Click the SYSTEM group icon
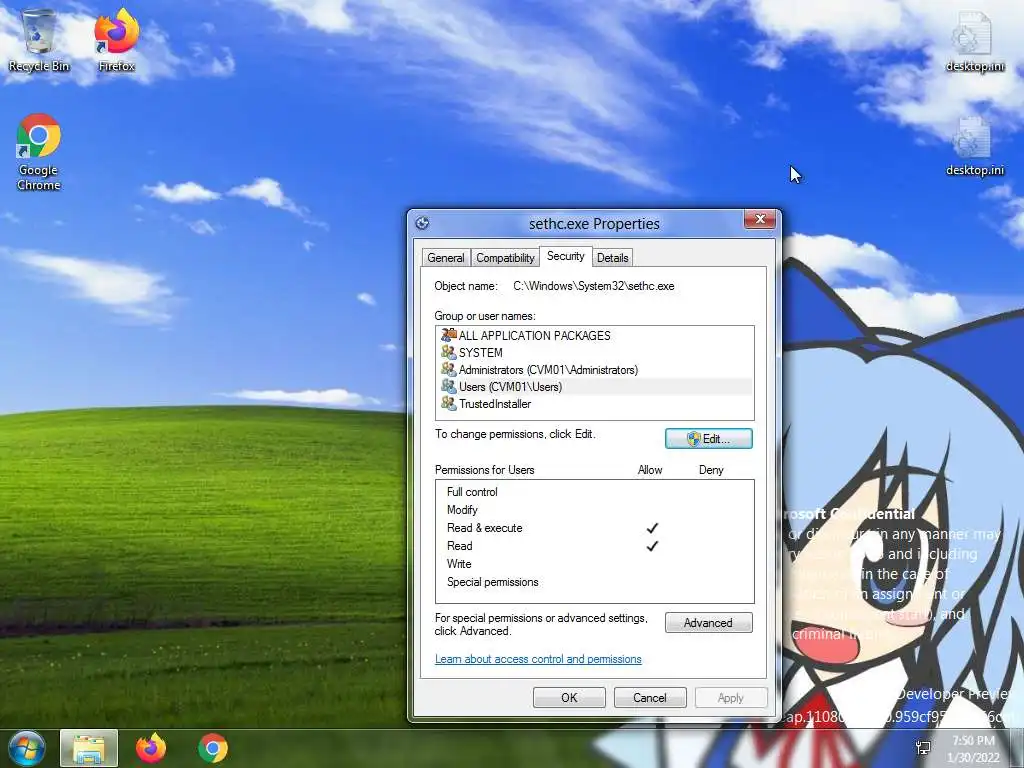Viewport: 1024px width, 768px height. (x=448, y=352)
